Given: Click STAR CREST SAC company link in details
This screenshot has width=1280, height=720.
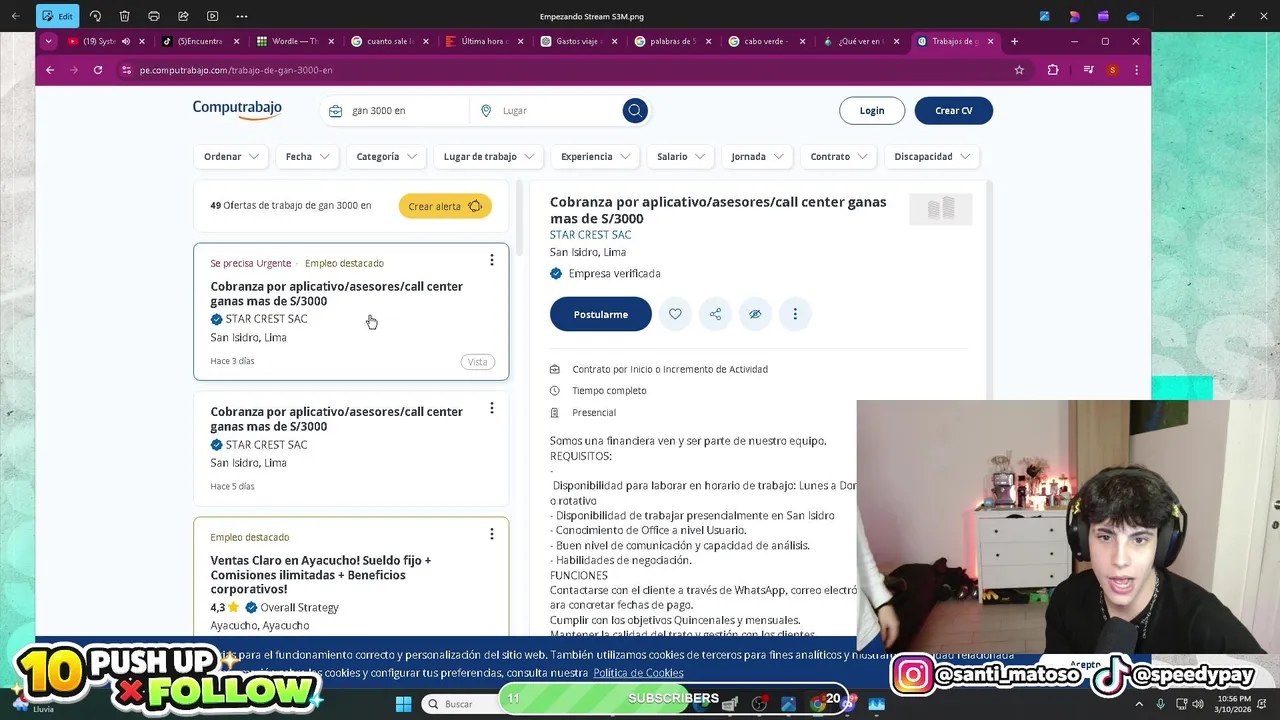Looking at the screenshot, I should click(x=590, y=235).
